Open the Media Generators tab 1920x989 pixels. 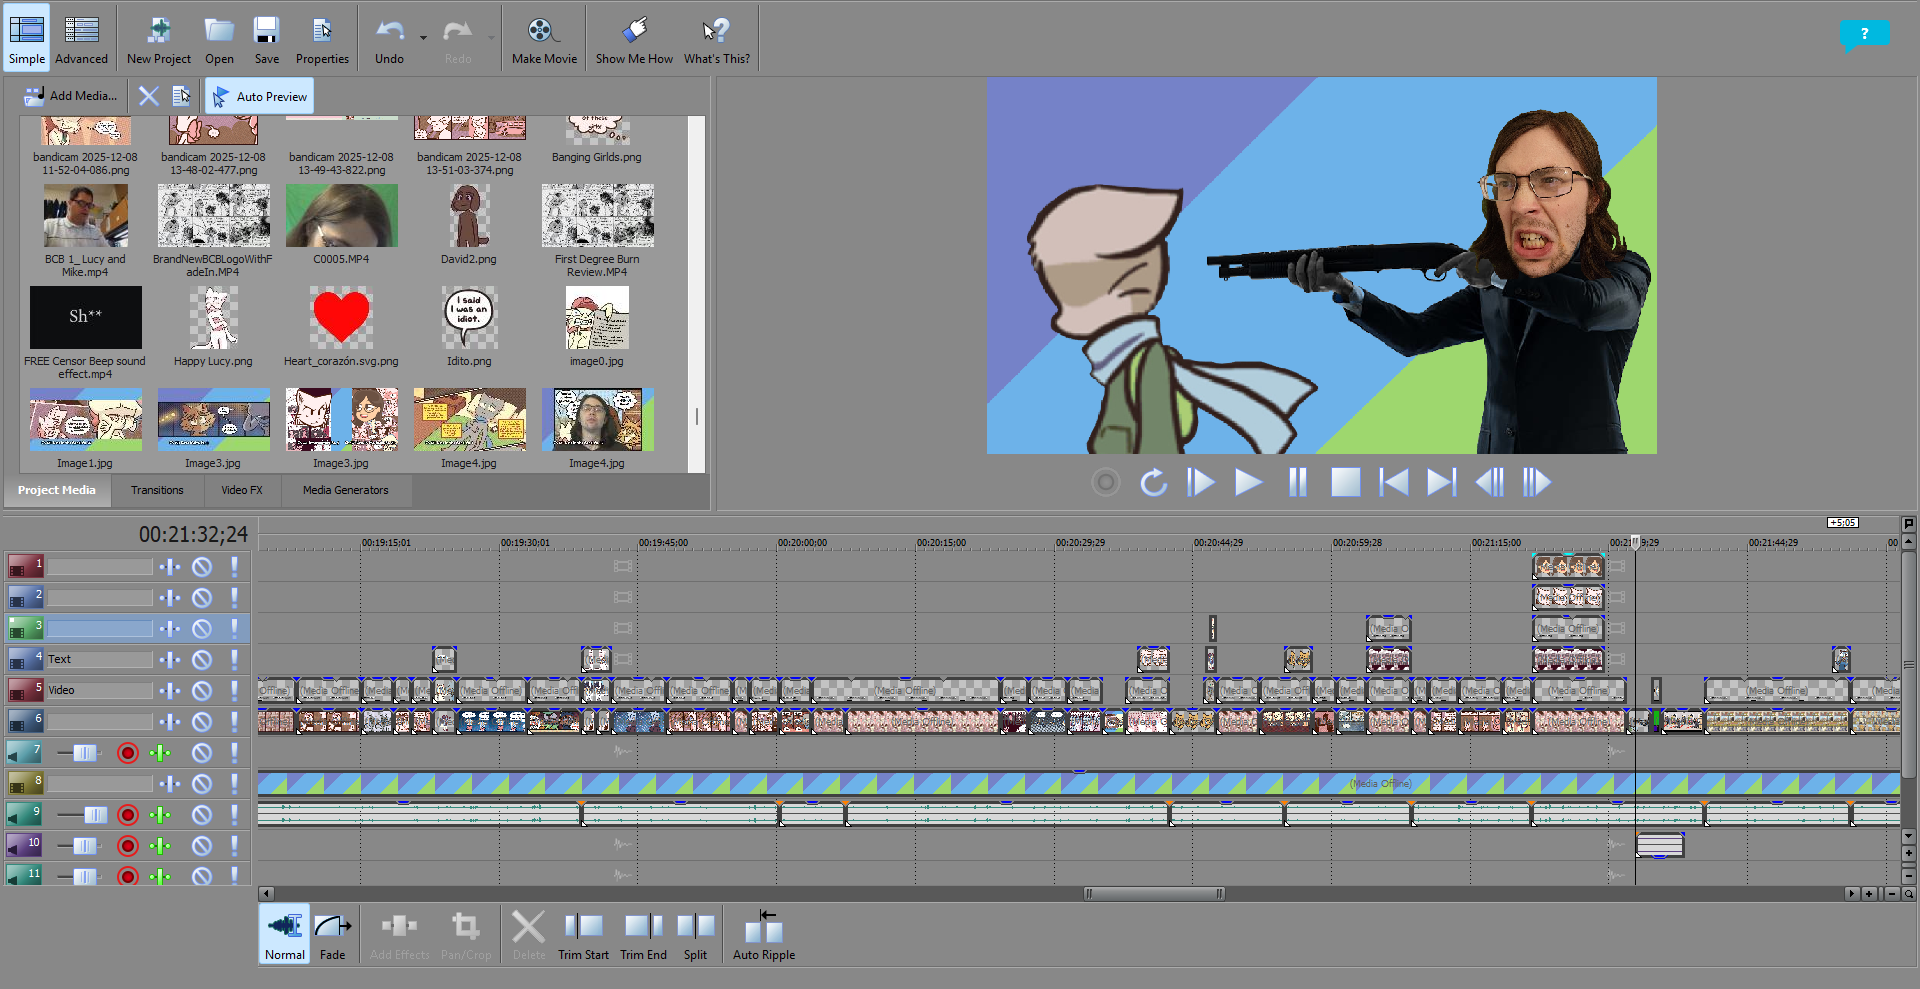[x=345, y=490]
